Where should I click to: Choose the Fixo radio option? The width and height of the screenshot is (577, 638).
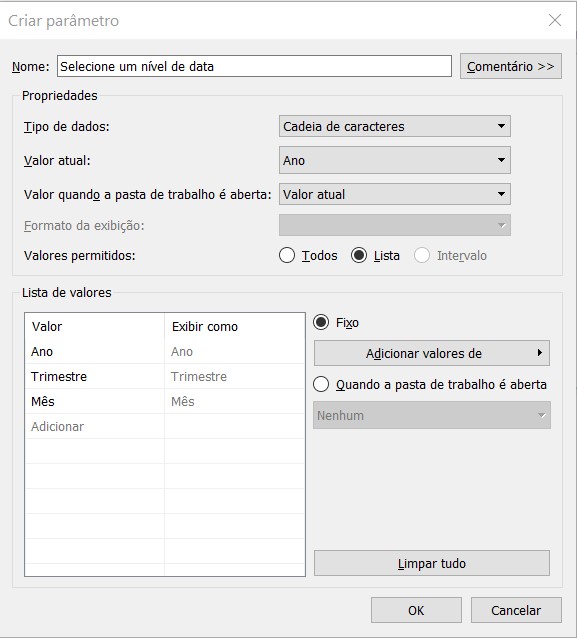pyautogui.click(x=321, y=322)
